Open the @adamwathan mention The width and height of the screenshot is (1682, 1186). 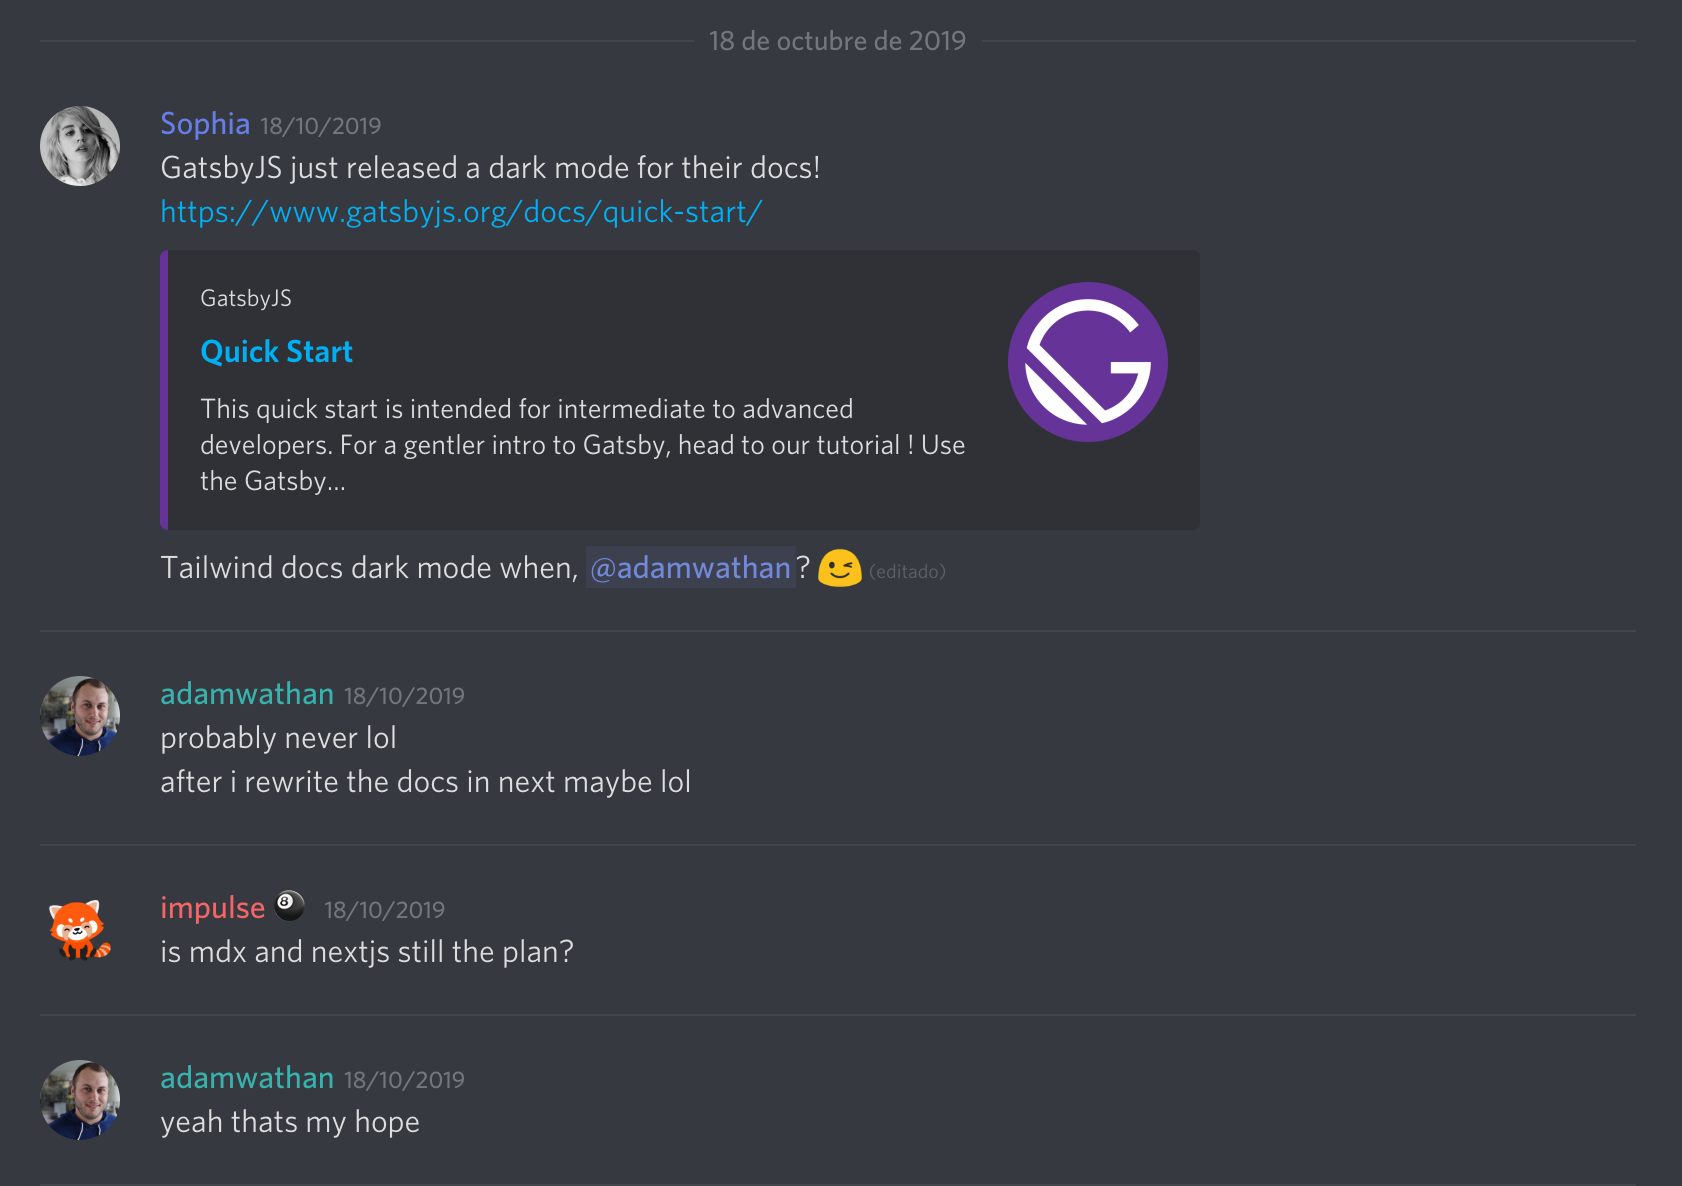690,567
